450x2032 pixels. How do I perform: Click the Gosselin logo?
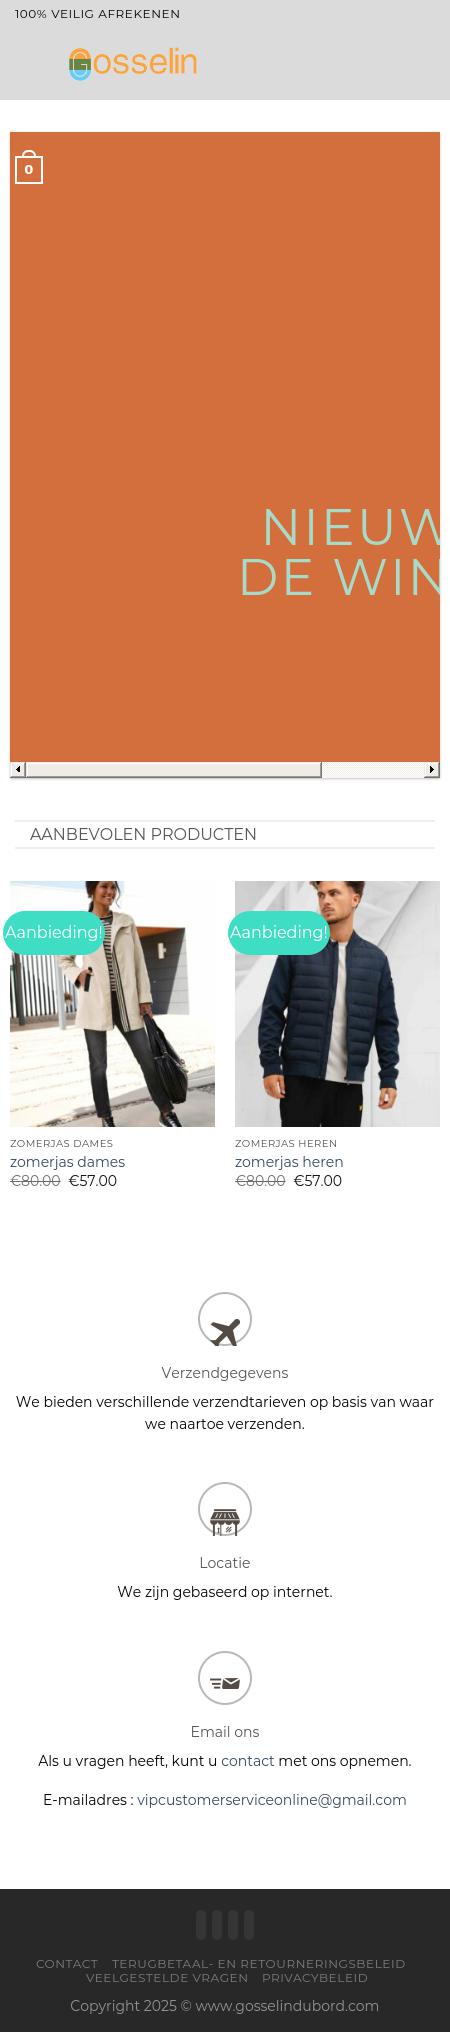tap(133, 64)
